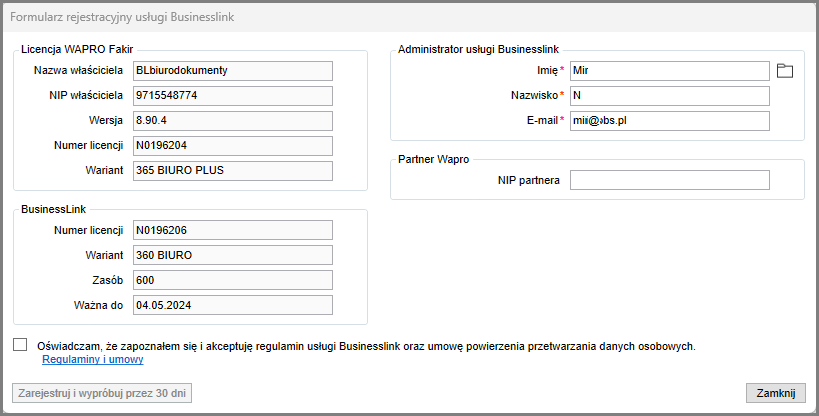
Task: Click the Oświadczam acceptance statement text
Action: [366, 346]
